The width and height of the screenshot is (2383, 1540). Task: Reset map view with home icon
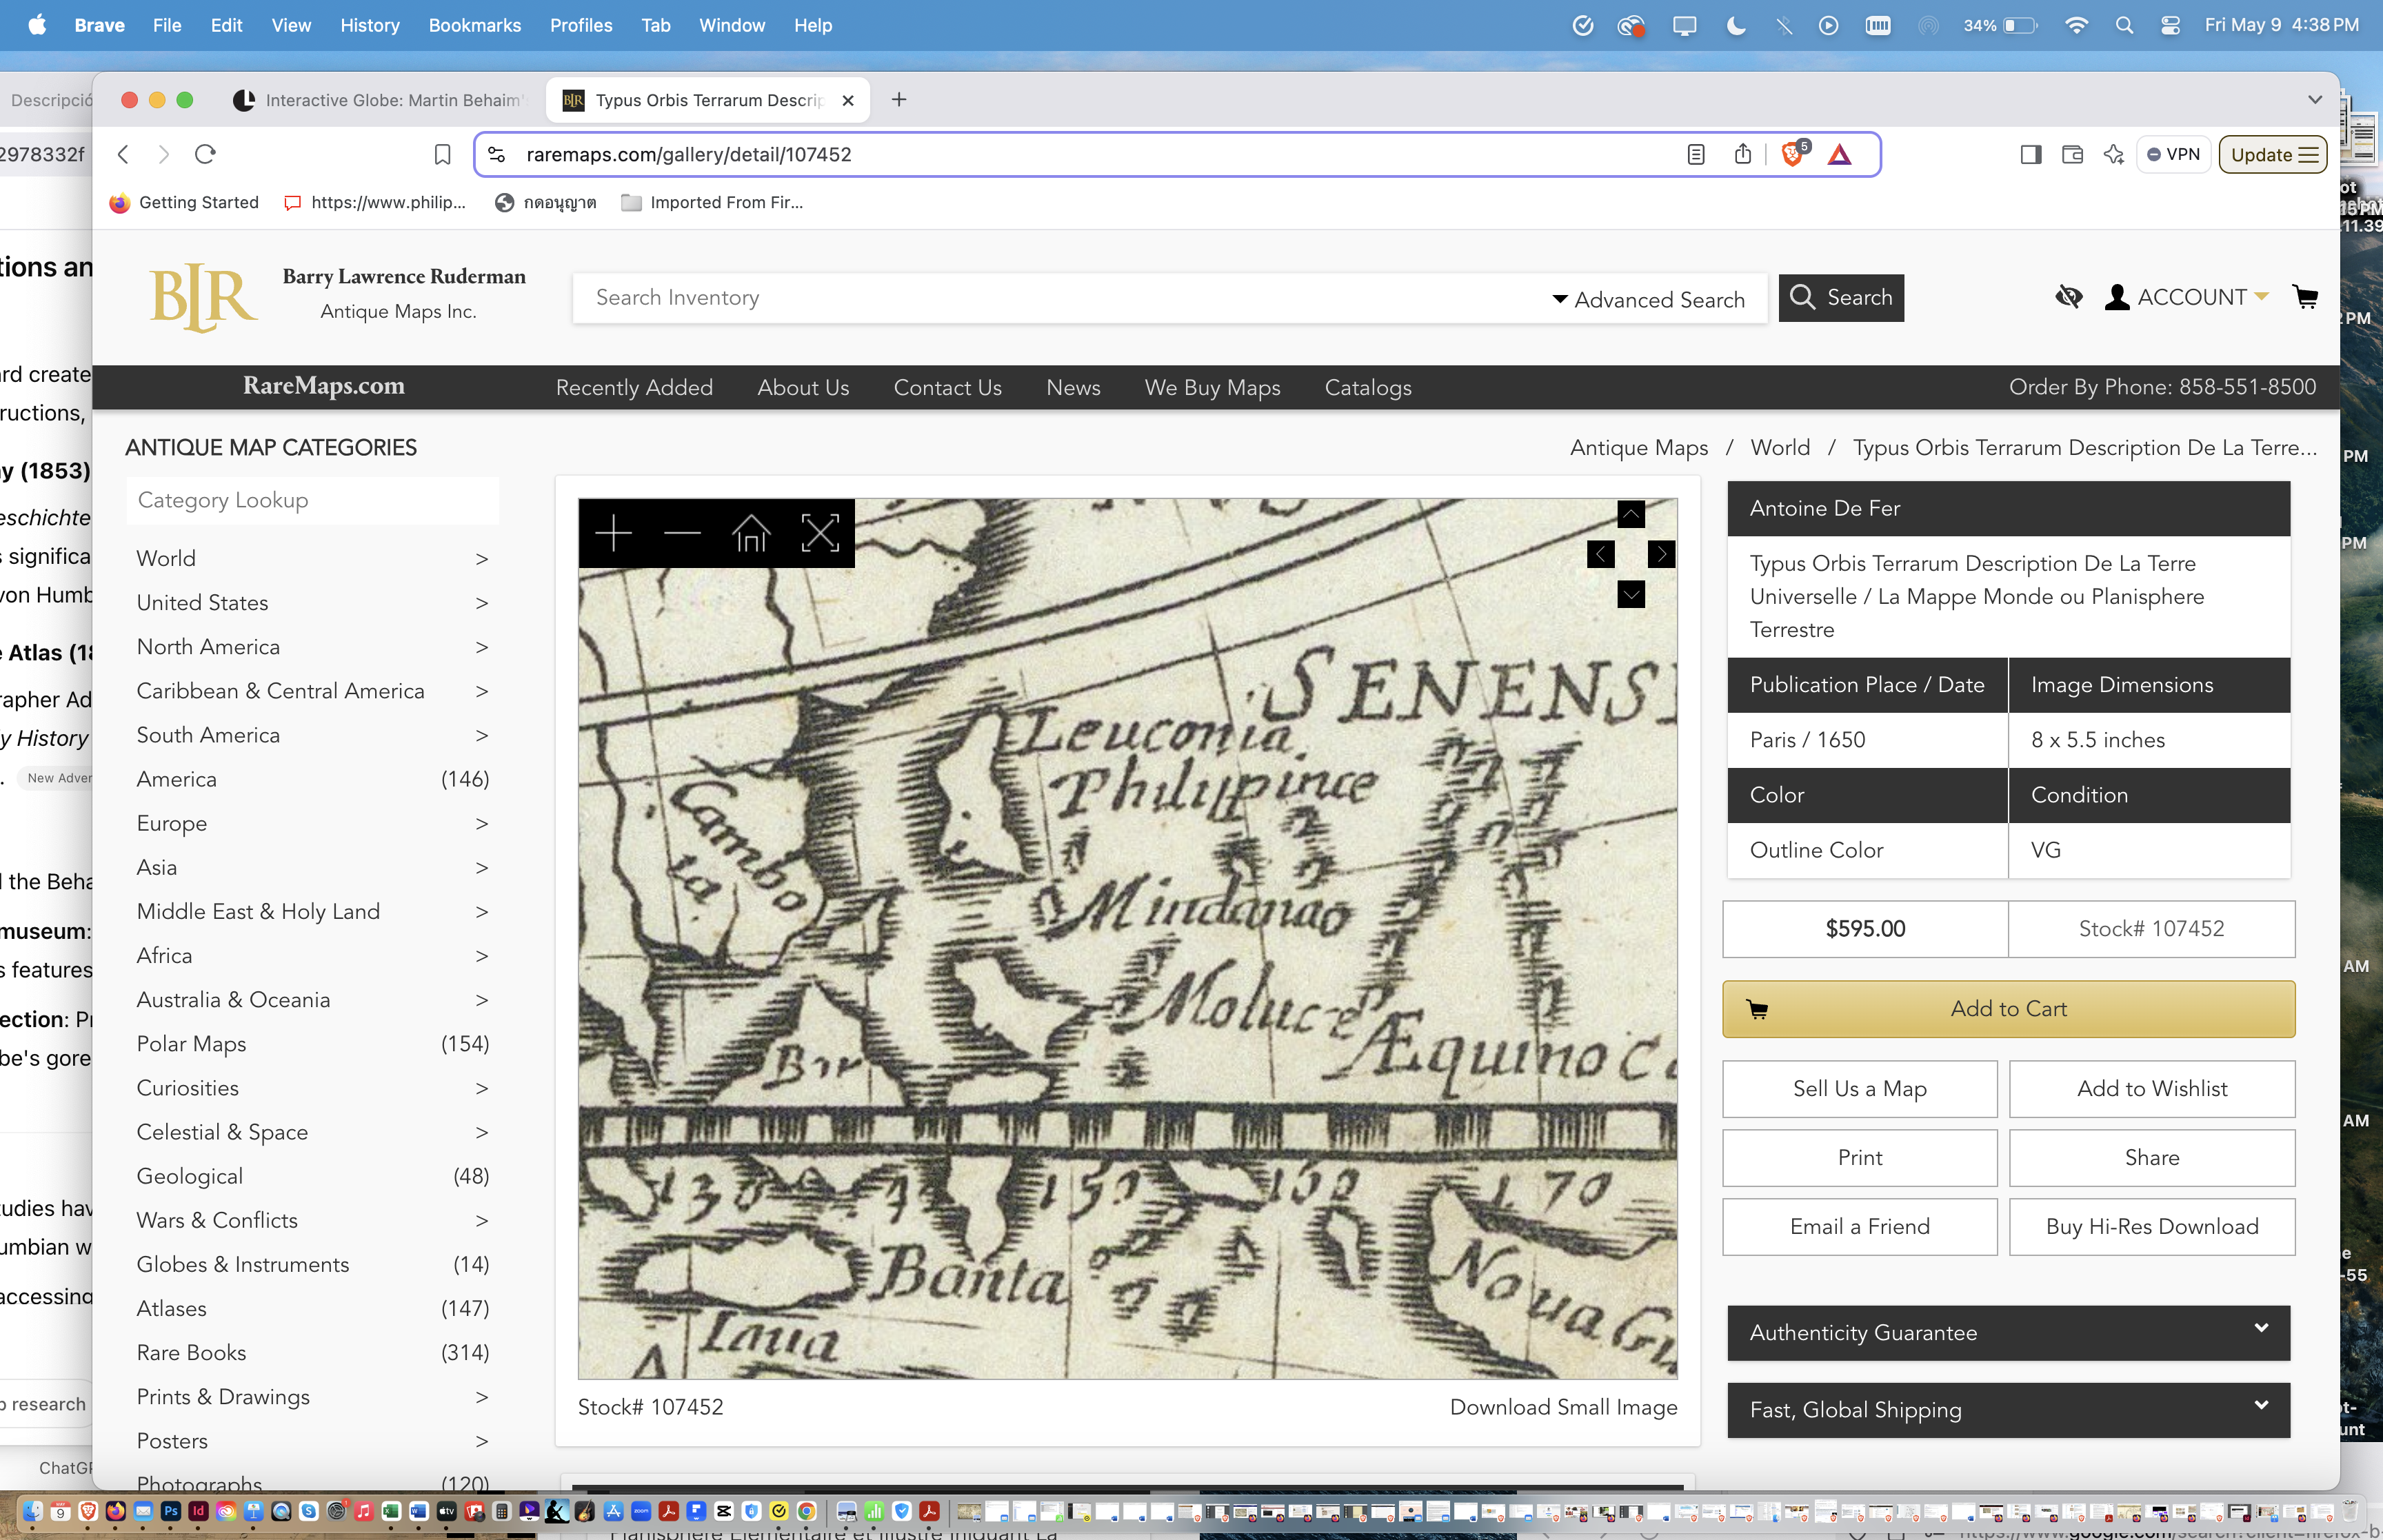click(751, 533)
